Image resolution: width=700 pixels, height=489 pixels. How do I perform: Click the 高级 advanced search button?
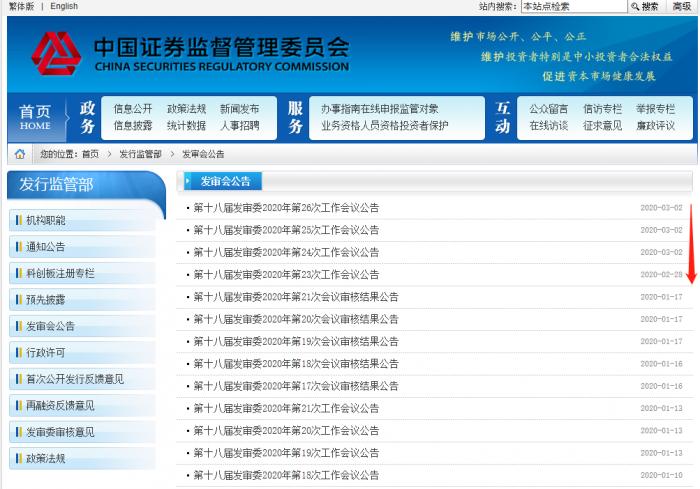682,6
